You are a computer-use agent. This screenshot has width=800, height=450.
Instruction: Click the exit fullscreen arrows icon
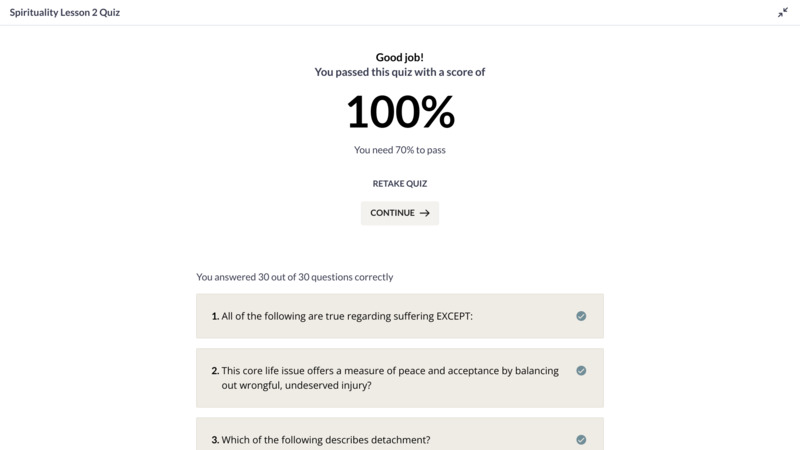click(x=783, y=13)
